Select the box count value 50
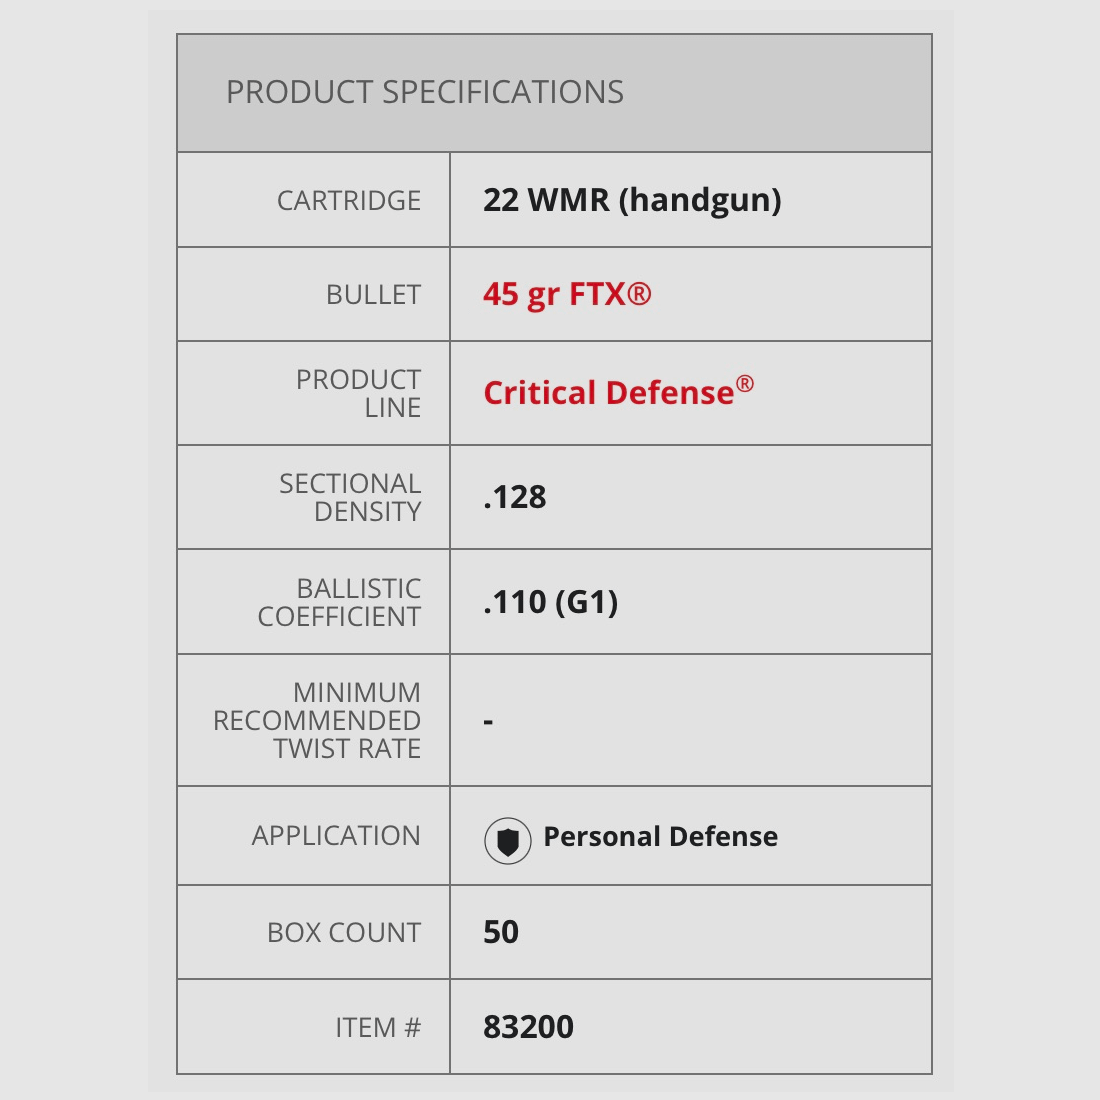This screenshot has height=1100, width=1100. [501, 932]
